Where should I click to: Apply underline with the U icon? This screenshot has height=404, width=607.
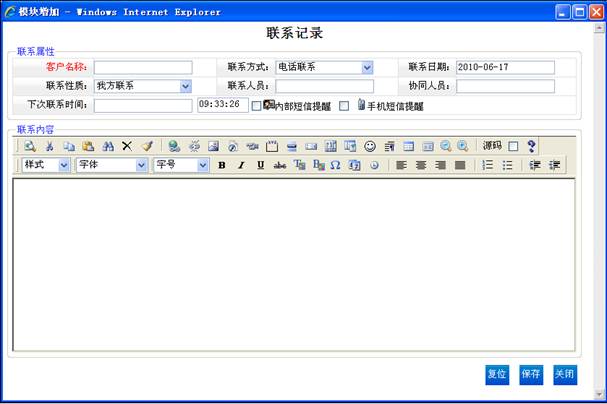pyautogui.click(x=261, y=165)
